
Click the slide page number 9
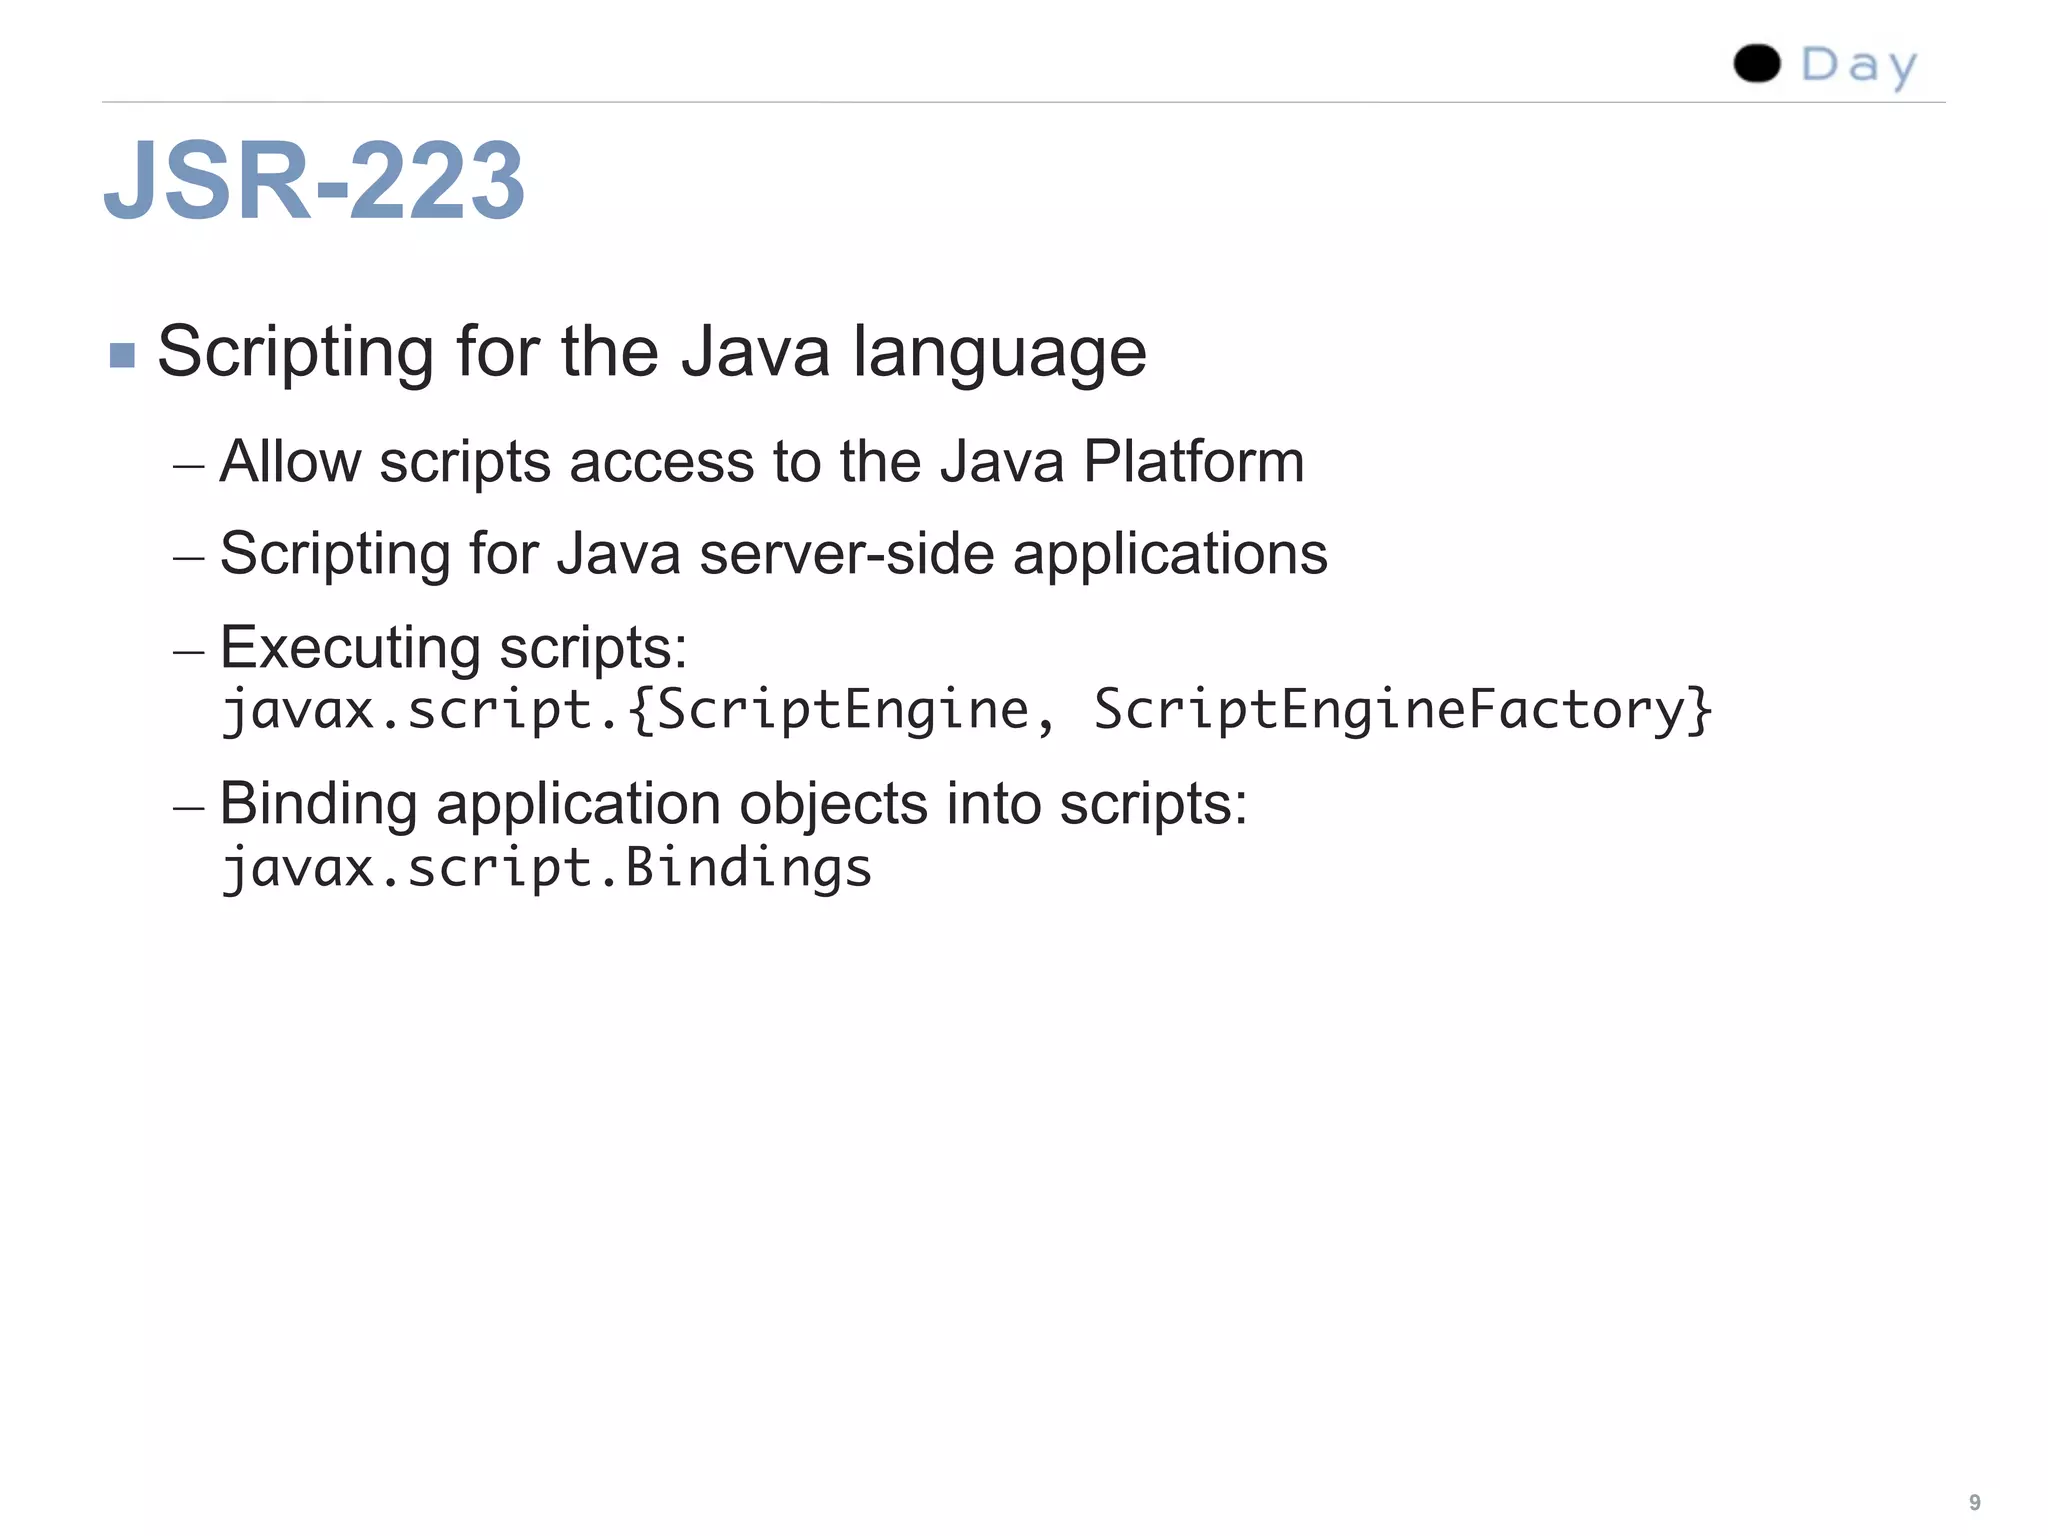click(x=1974, y=1502)
